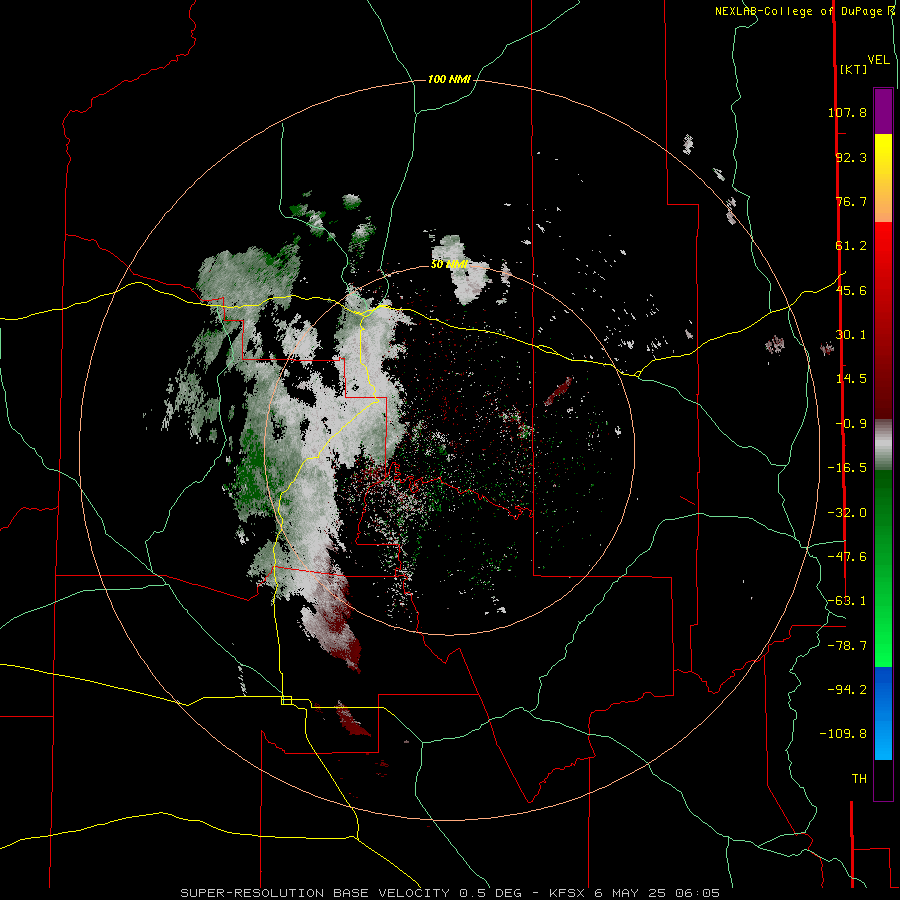The height and width of the screenshot is (900, 900).
Task: Click the [KT] units label
Action: point(853,69)
